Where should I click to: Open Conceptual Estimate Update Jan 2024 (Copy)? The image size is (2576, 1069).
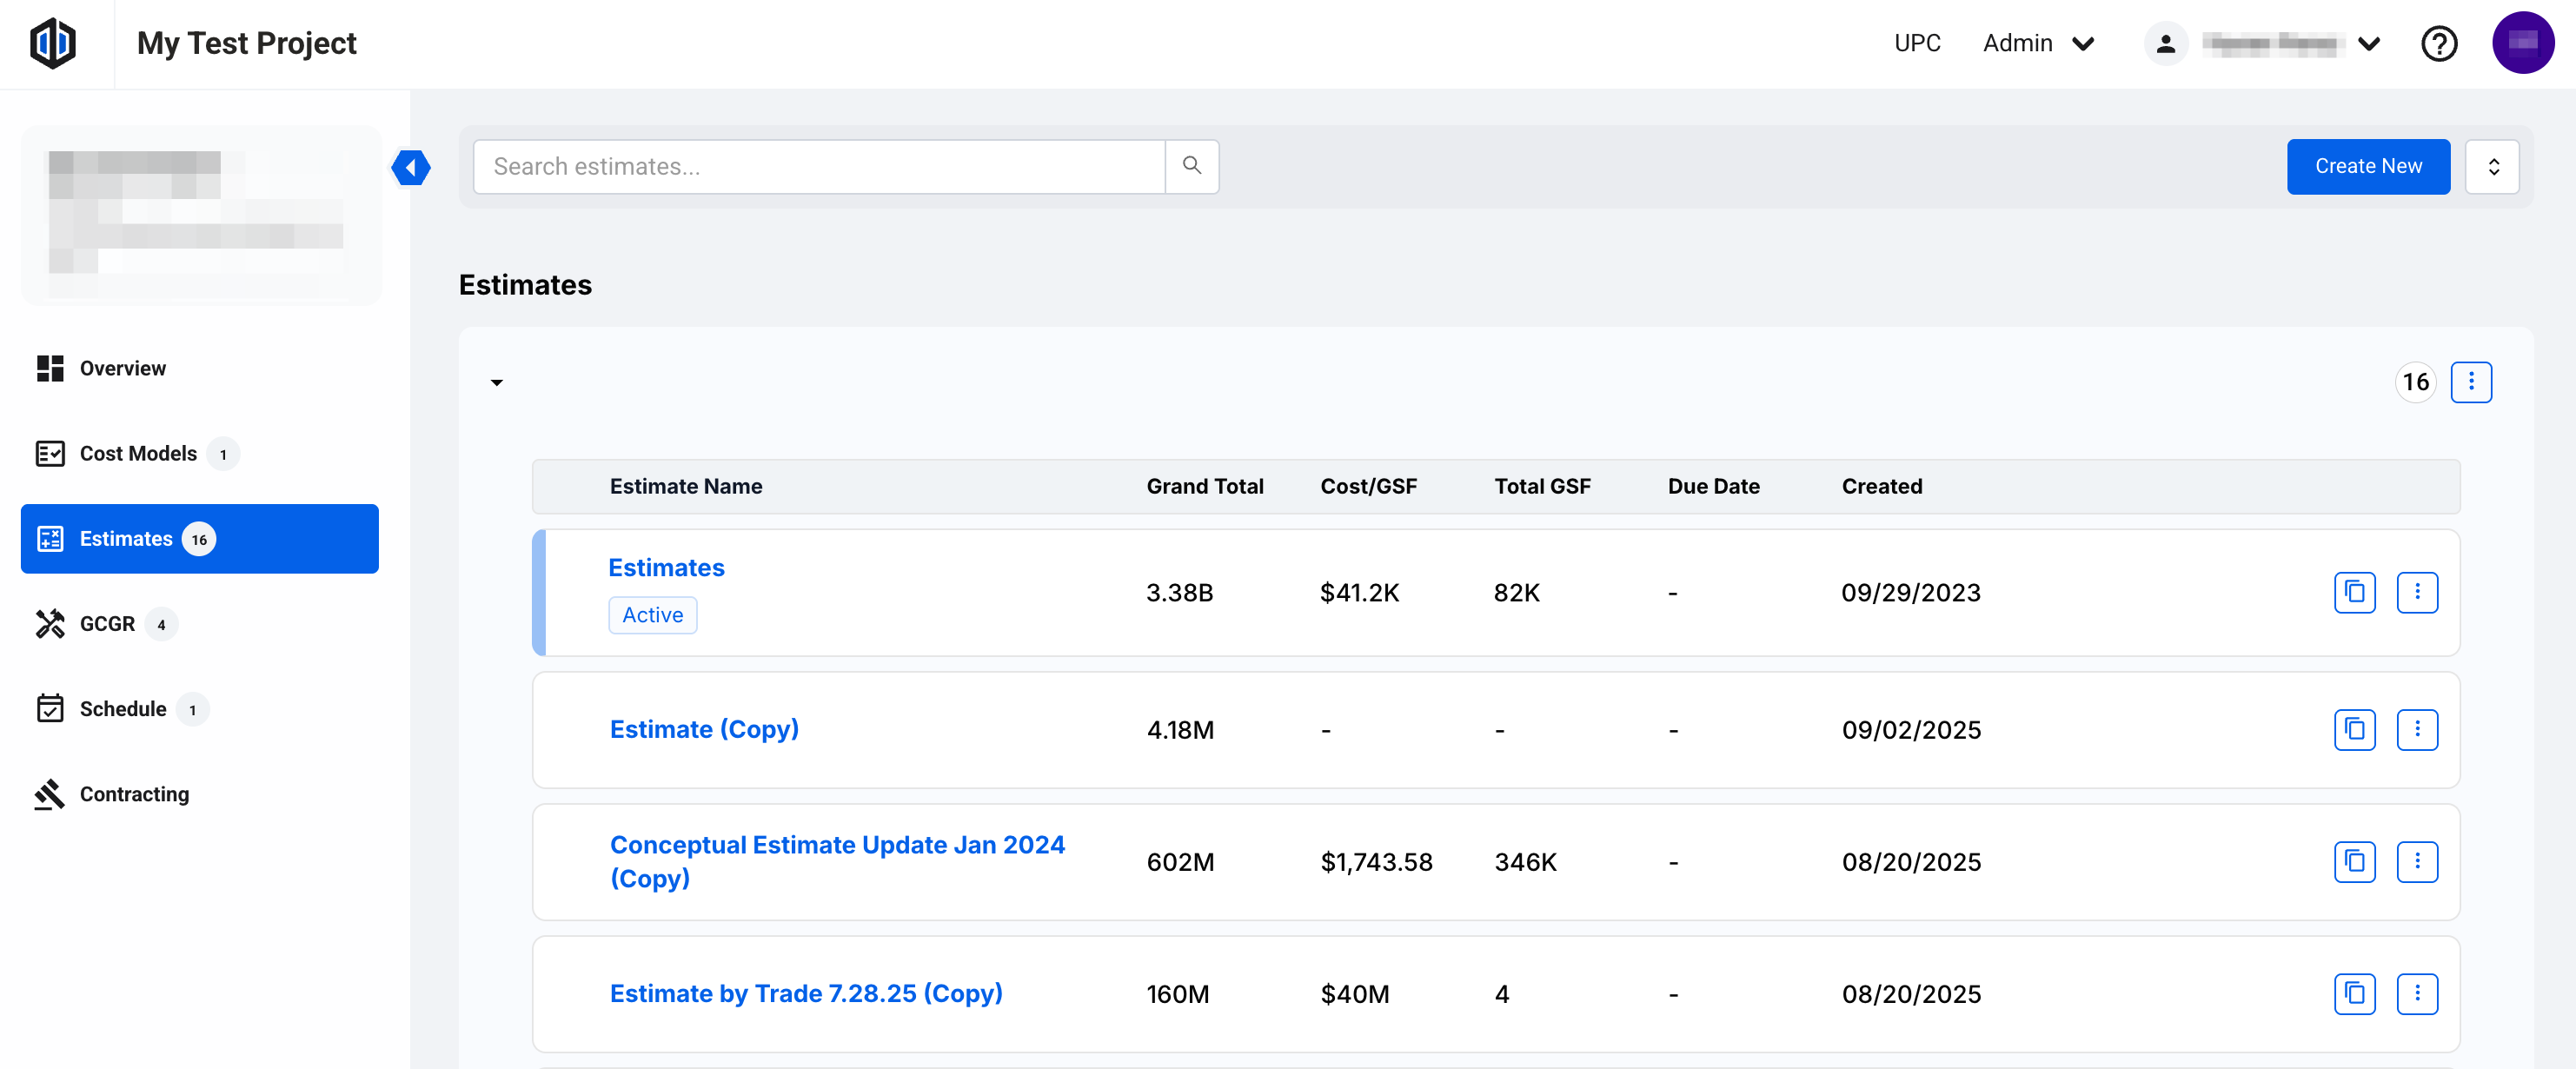[x=837, y=862]
